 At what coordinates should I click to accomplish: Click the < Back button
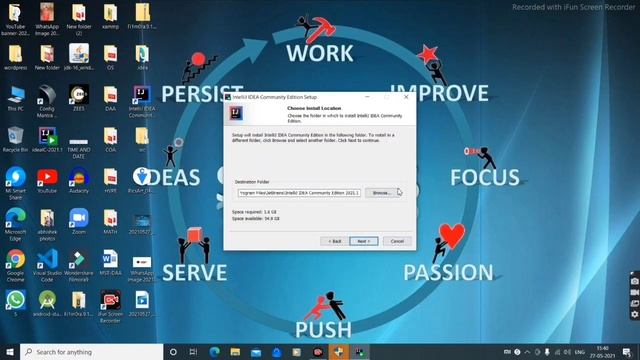click(334, 241)
